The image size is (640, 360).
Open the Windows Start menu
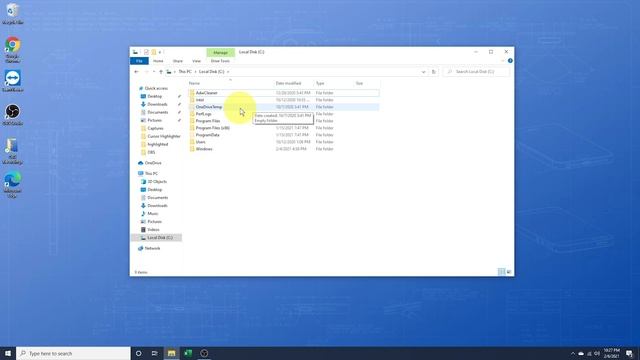pyautogui.click(x=8, y=353)
